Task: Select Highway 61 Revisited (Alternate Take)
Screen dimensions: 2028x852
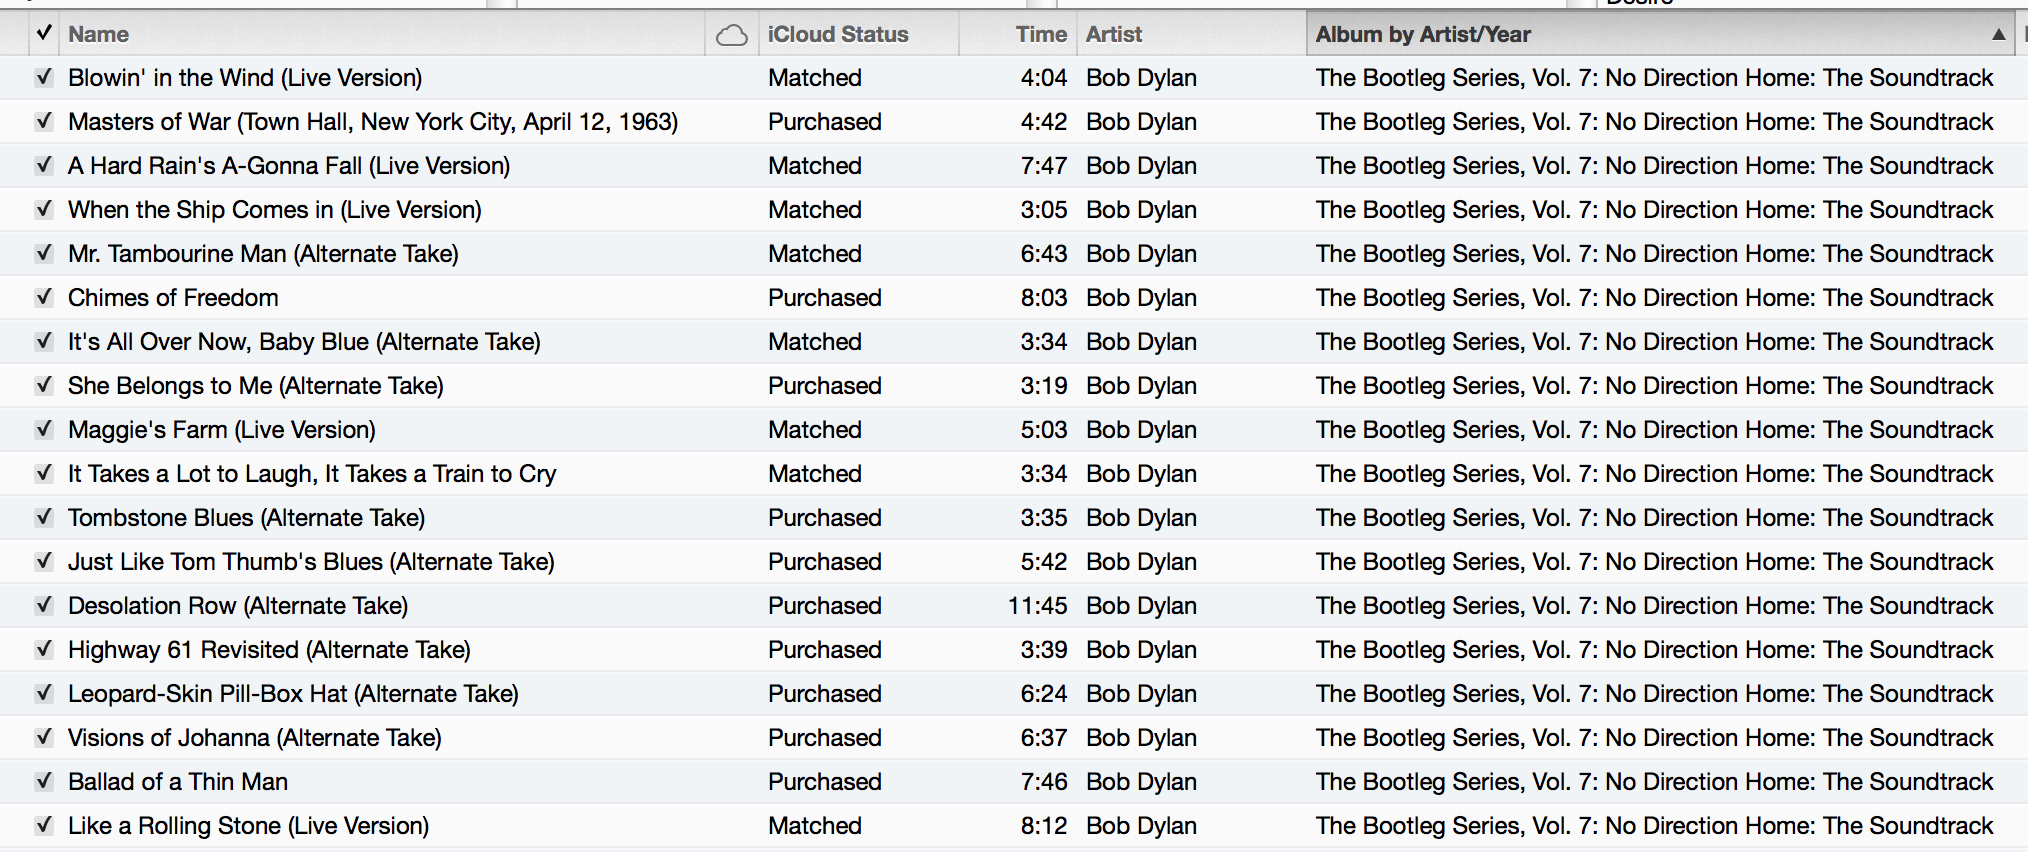Action: point(269,650)
